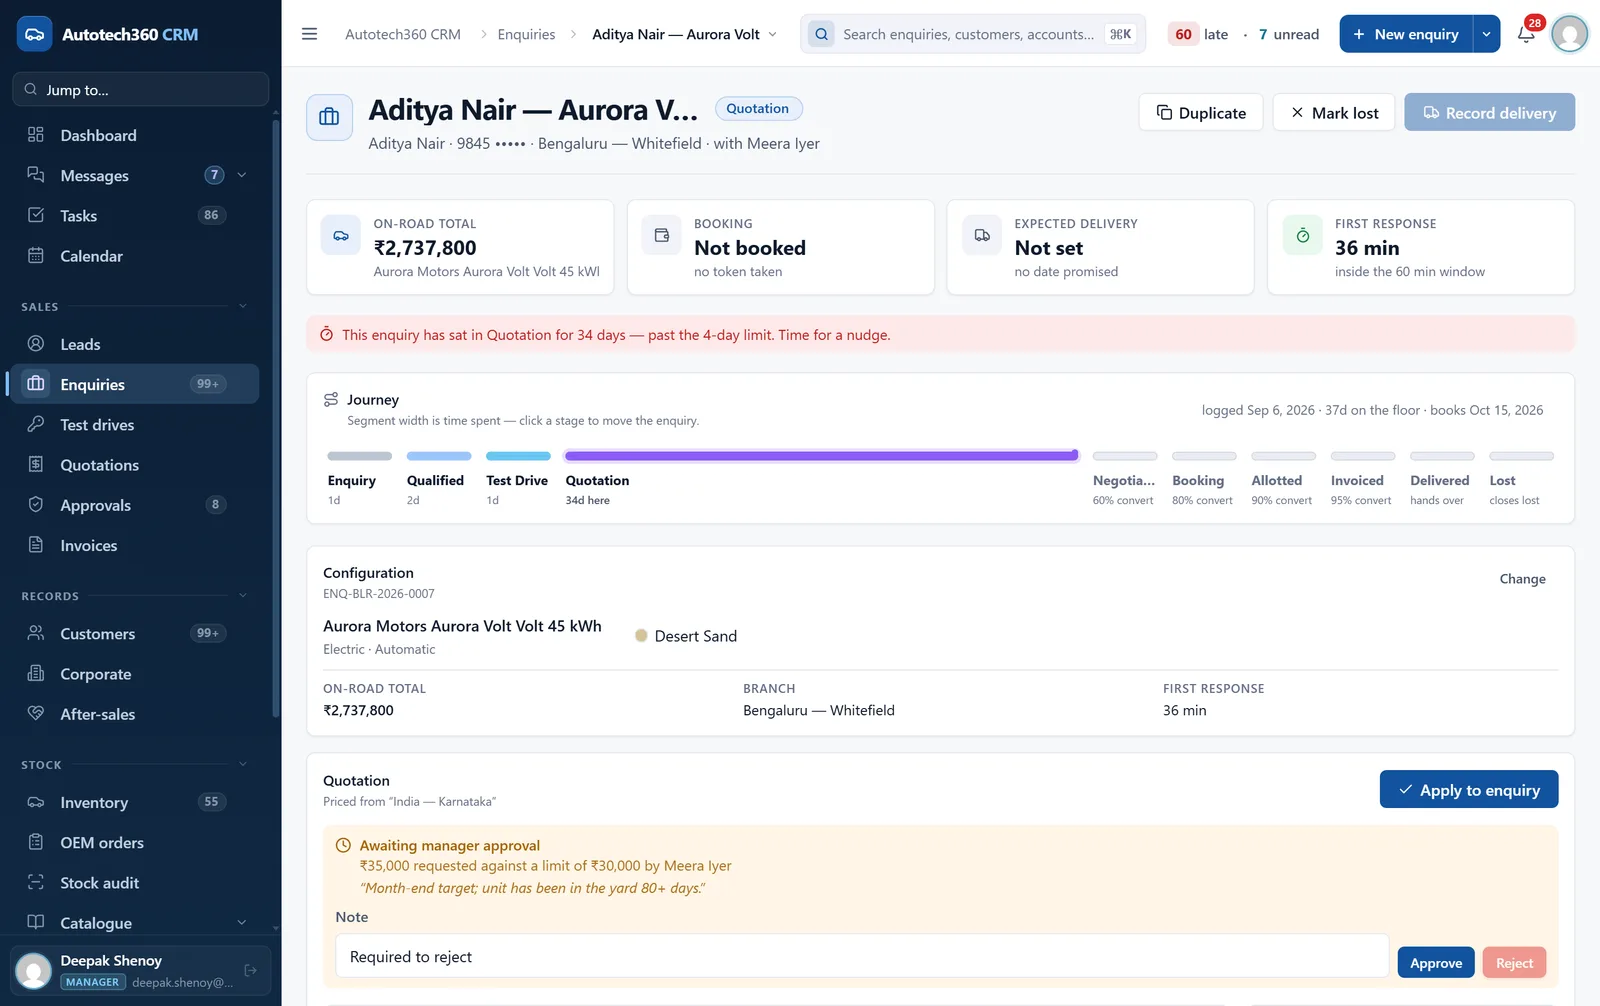Click the Quotation stage progress bar
The image size is (1600, 1006).
point(821,456)
